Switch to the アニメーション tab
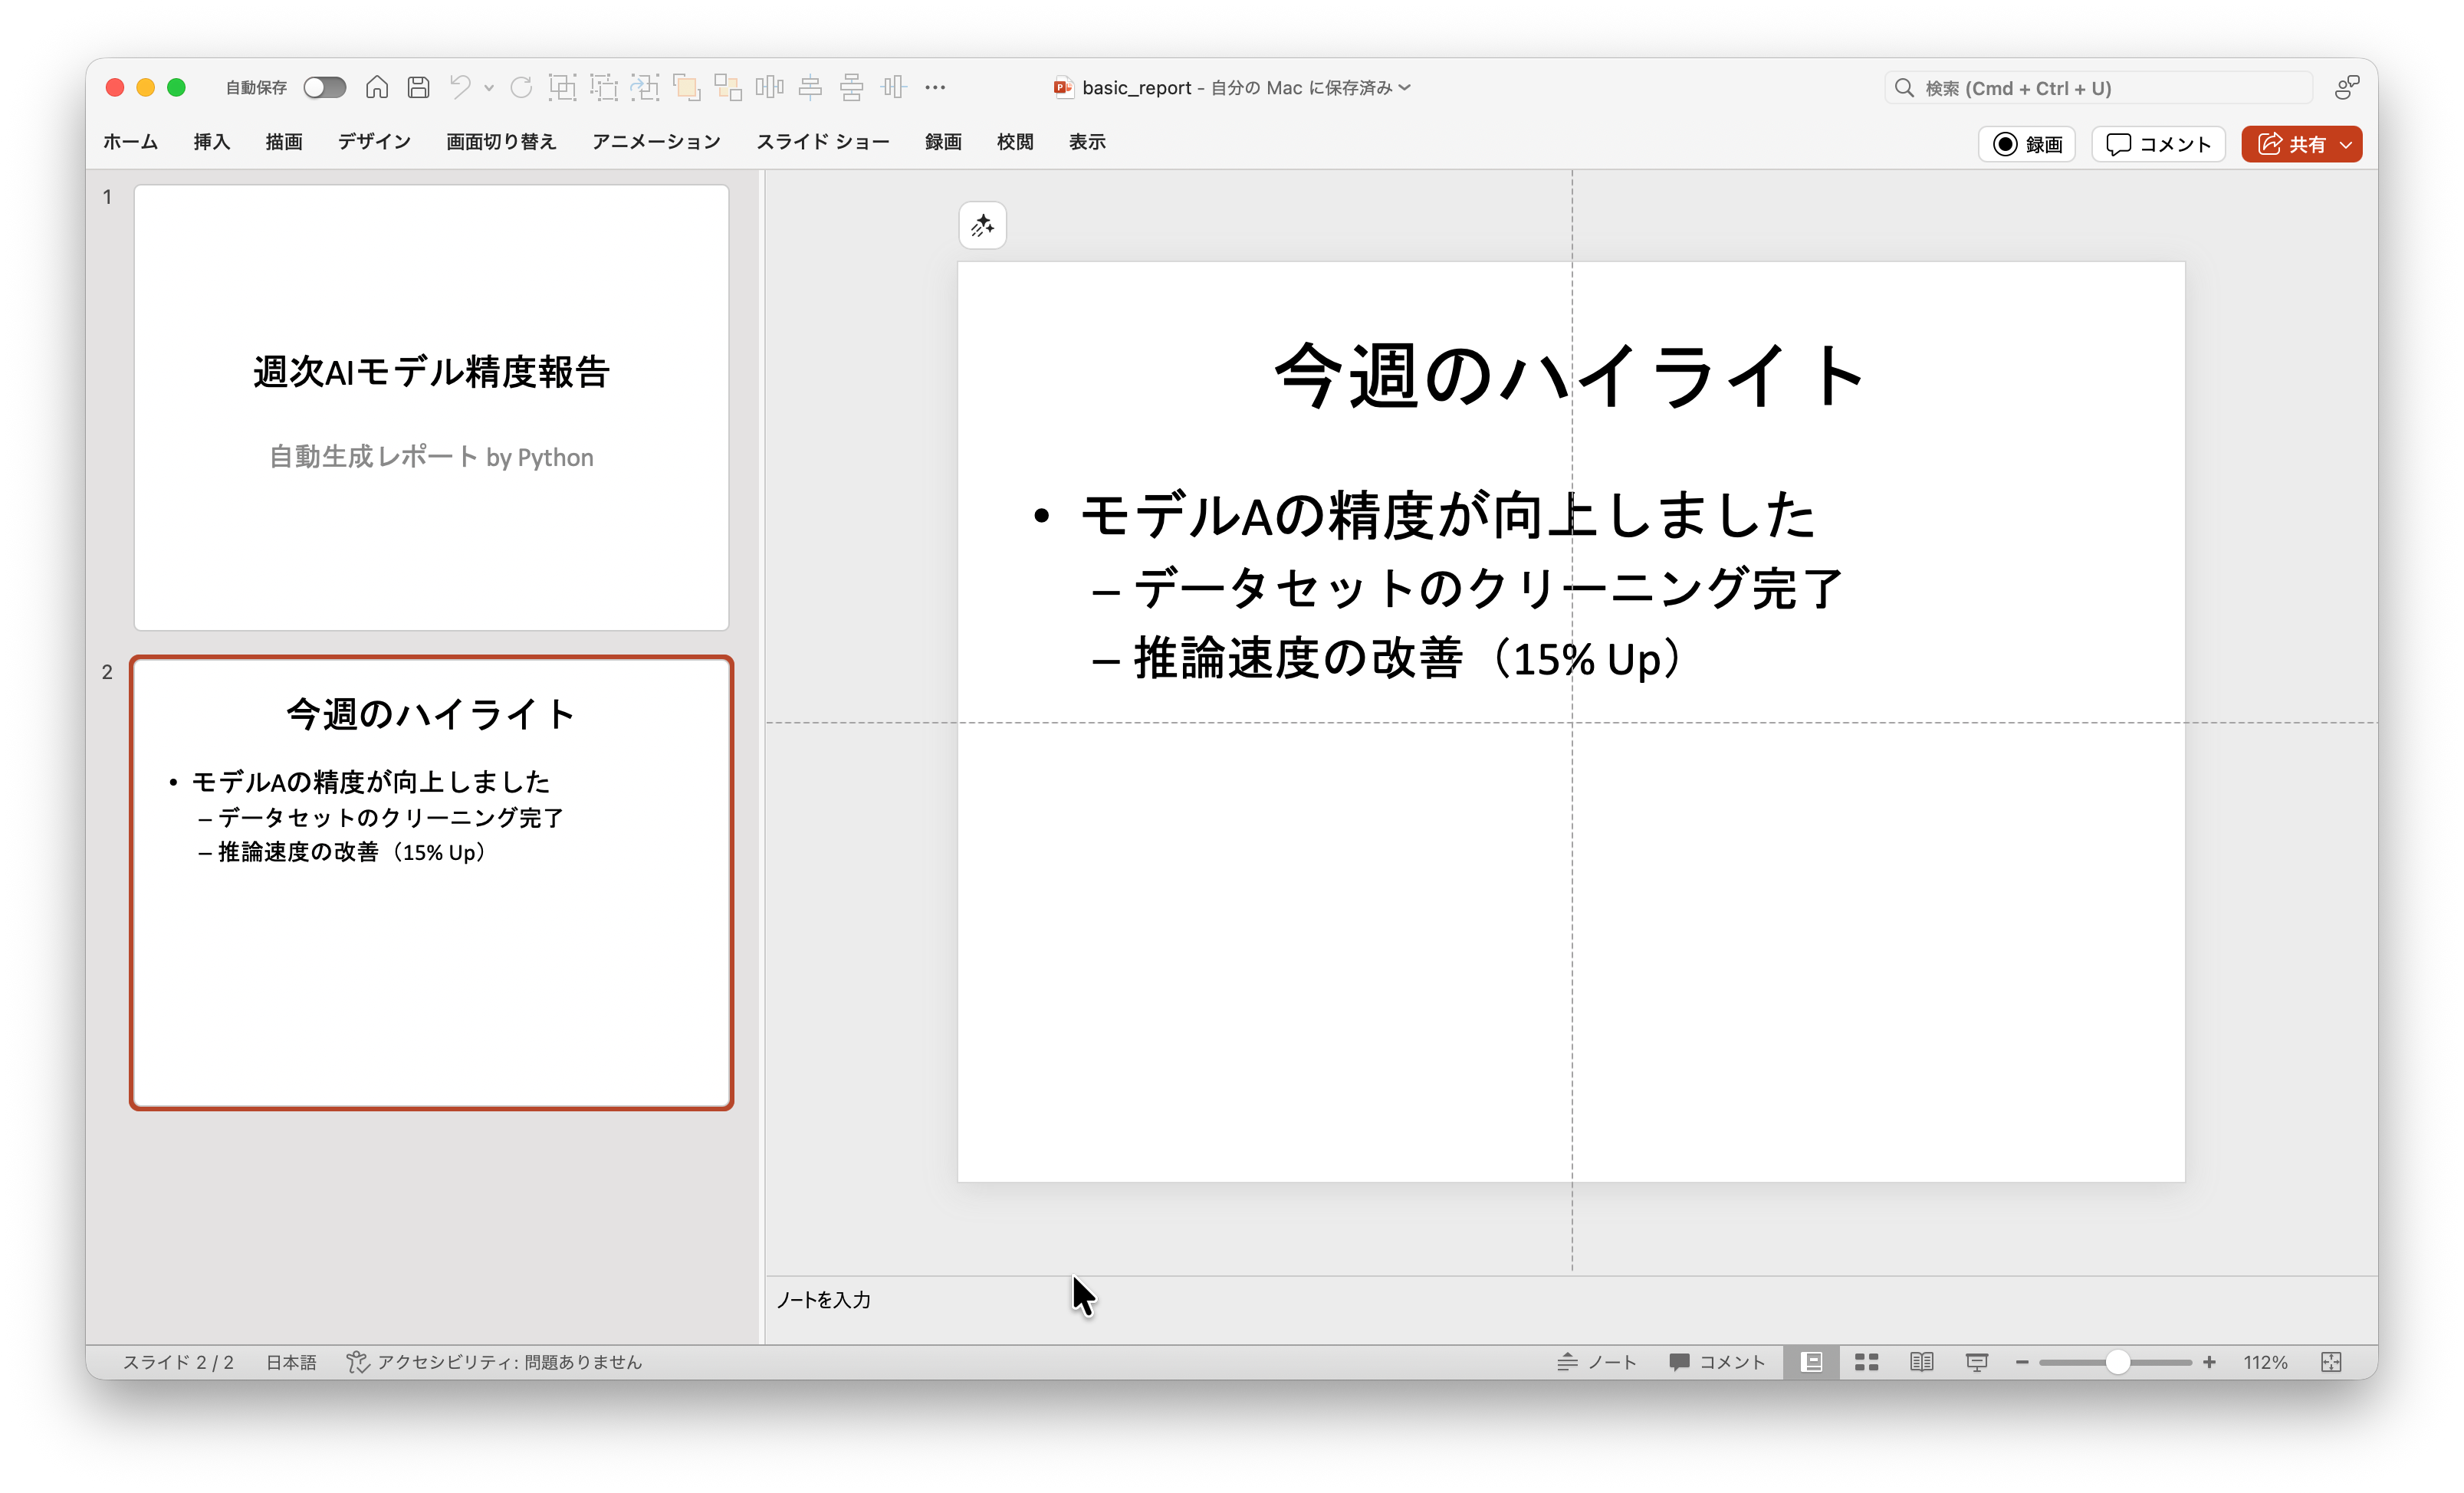2464x1493 pixels. pyautogui.click(x=656, y=142)
